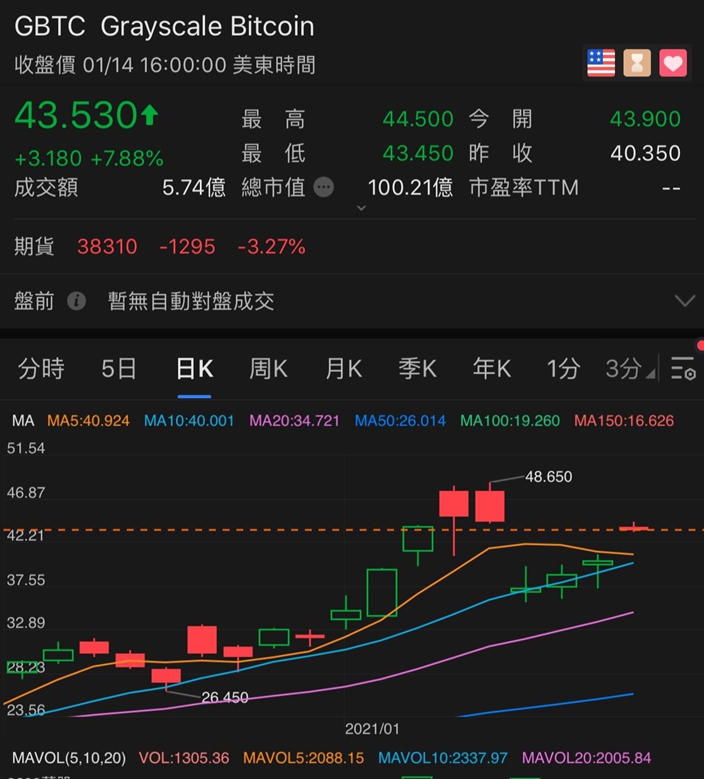Tap the MA150:16.626 value
704x779 pixels.
tap(624, 421)
